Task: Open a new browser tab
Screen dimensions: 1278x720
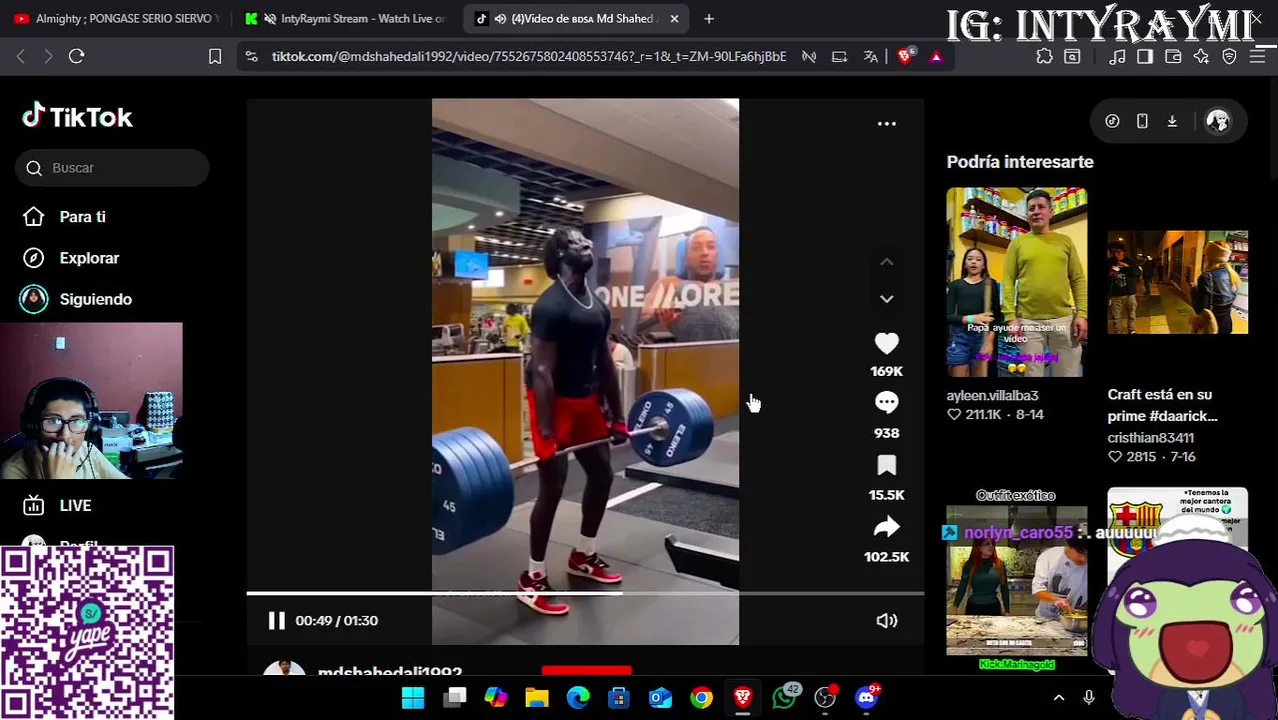Action: pyautogui.click(x=709, y=19)
